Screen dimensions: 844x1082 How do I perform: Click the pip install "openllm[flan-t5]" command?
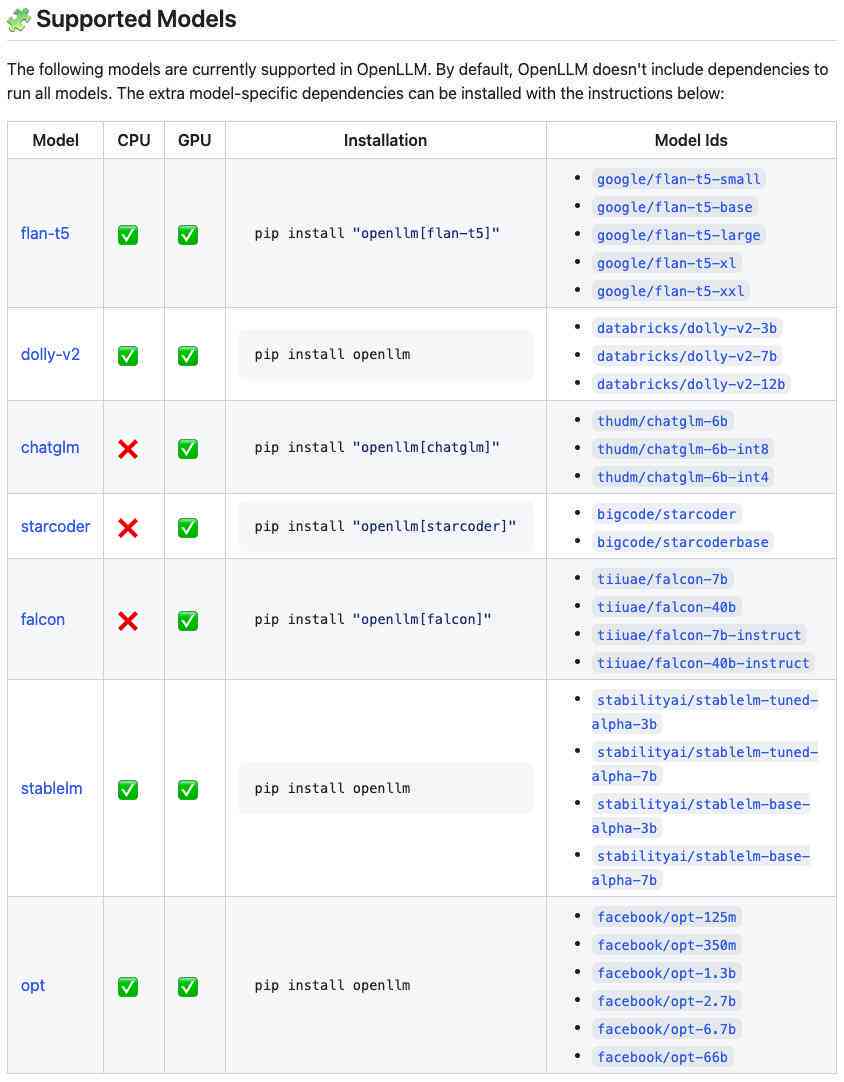click(x=377, y=233)
